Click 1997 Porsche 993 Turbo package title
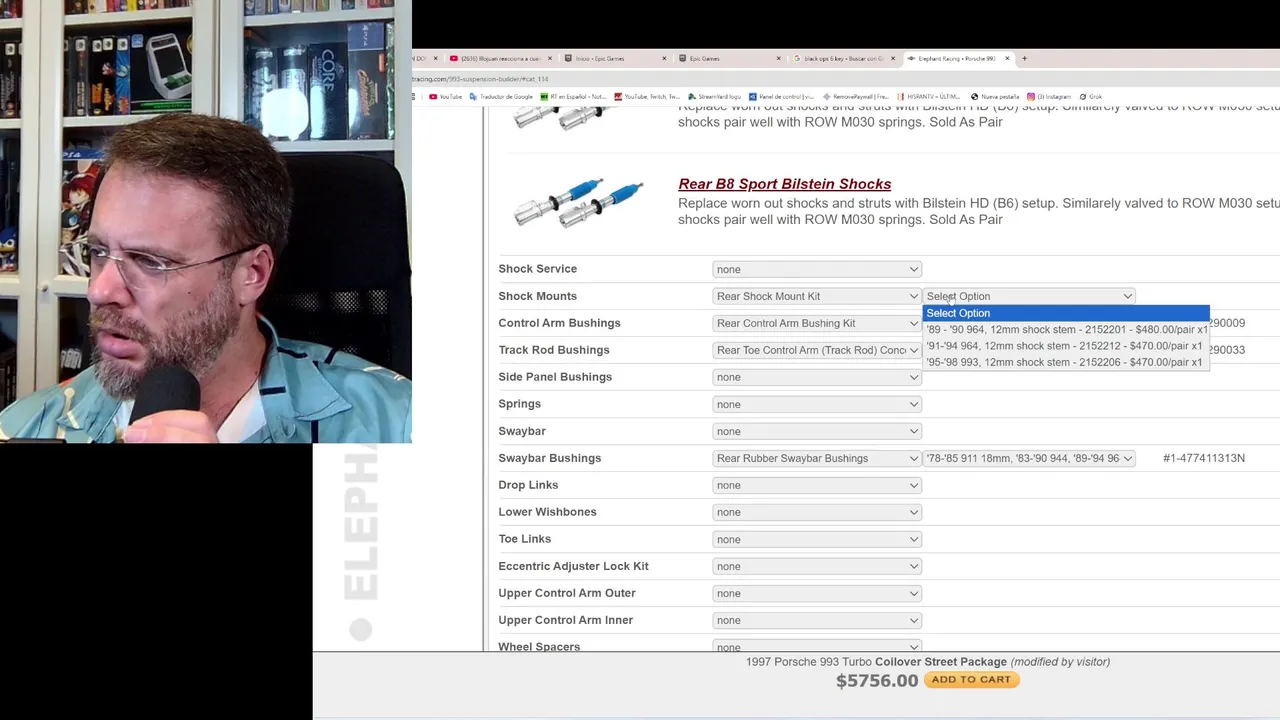The width and height of the screenshot is (1280, 720). tap(927, 662)
